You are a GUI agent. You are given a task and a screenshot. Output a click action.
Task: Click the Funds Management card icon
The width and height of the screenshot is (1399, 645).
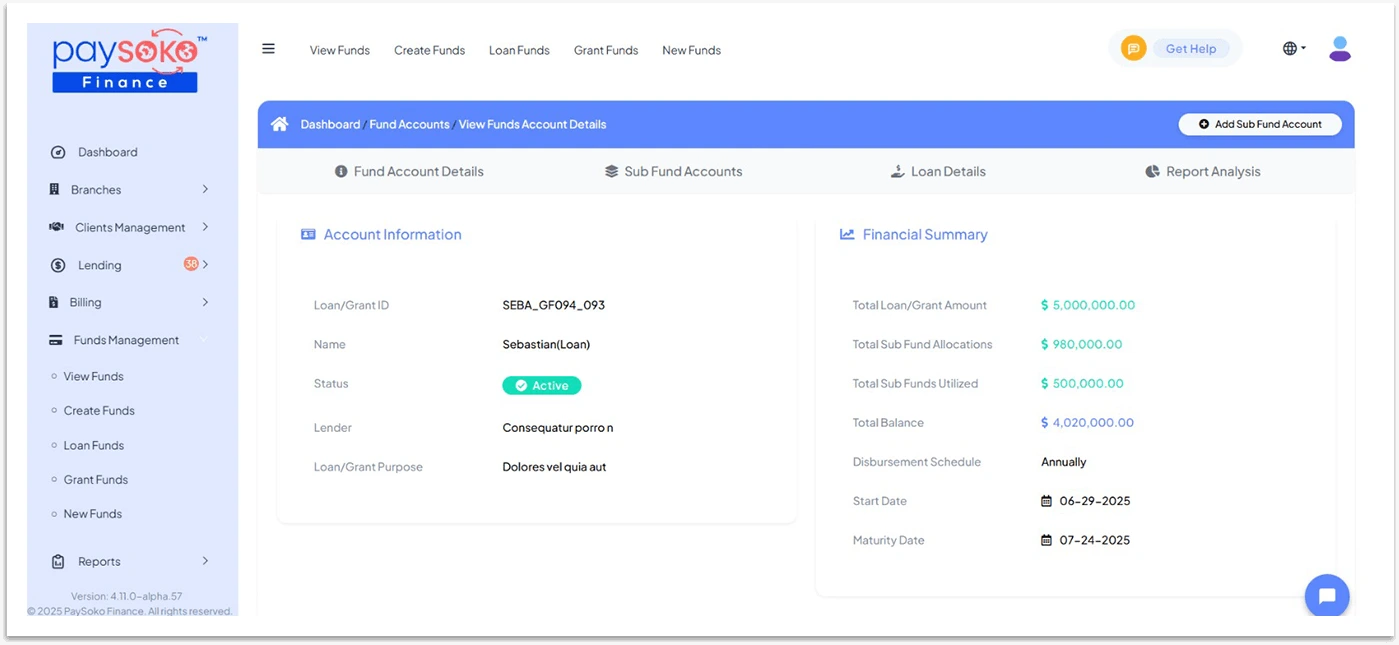tap(56, 340)
